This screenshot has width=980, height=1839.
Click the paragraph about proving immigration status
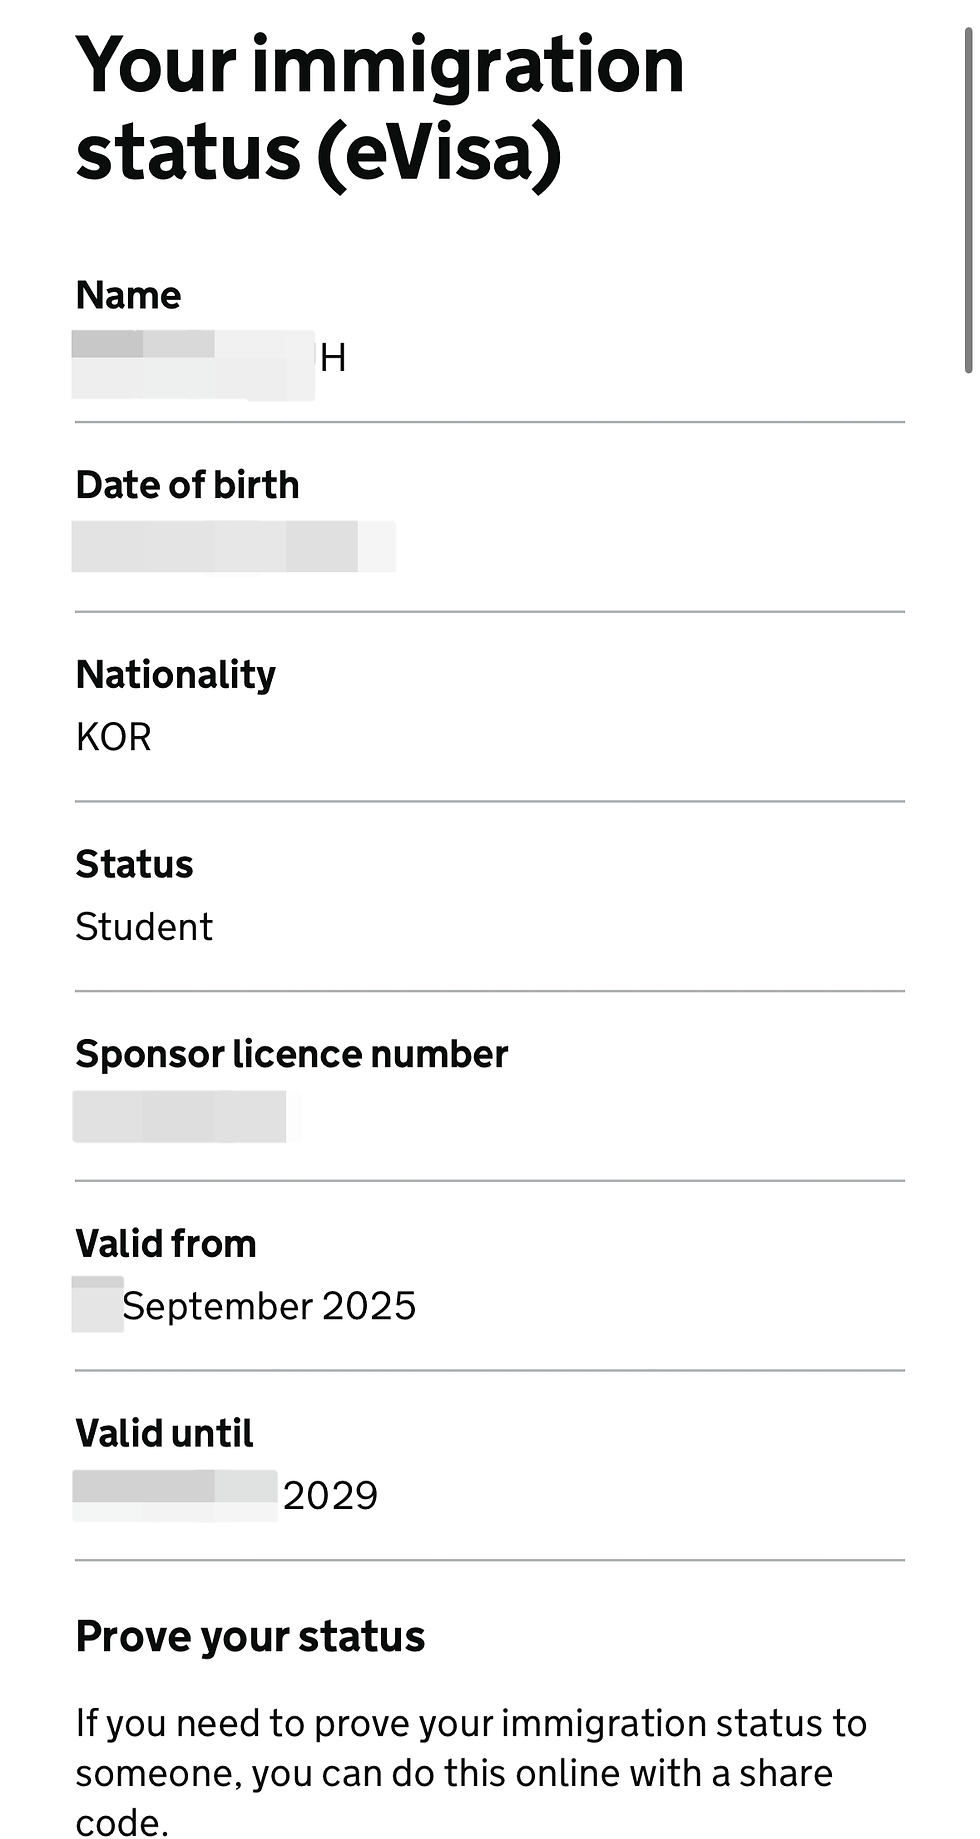pyautogui.click(x=470, y=1773)
